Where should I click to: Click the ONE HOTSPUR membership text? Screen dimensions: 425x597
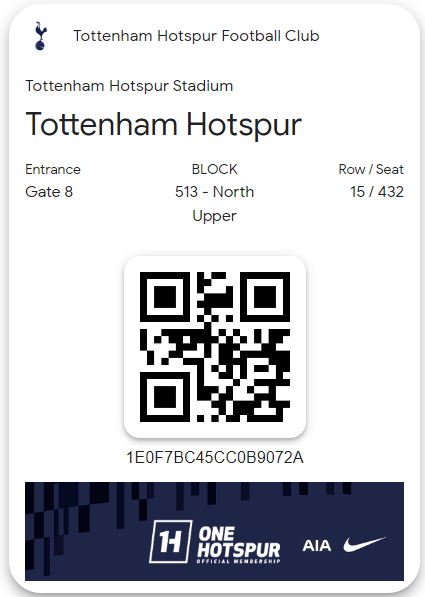click(238, 542)
